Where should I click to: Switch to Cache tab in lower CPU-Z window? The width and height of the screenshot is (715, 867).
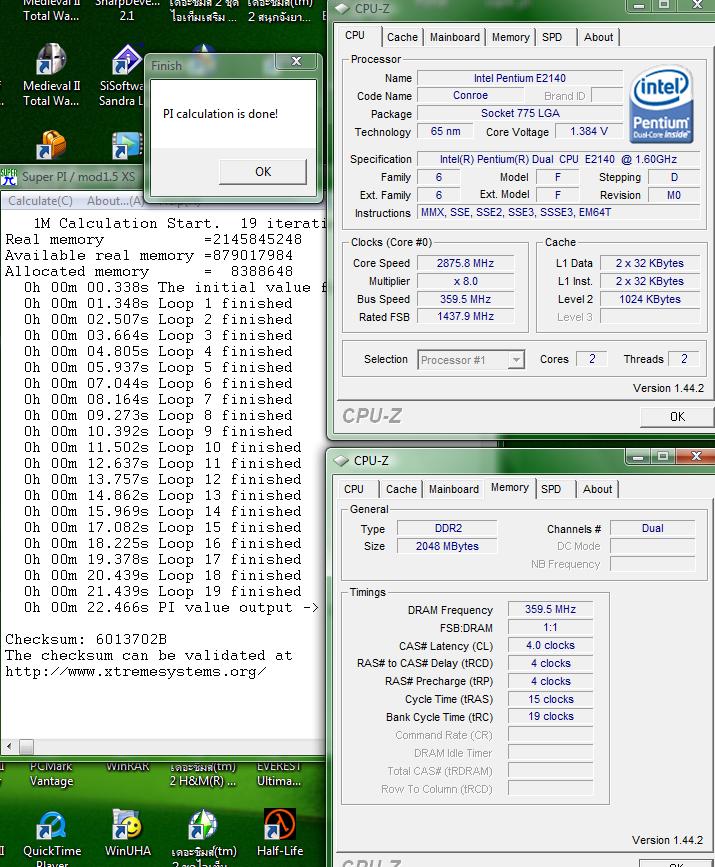pos(401,489)
